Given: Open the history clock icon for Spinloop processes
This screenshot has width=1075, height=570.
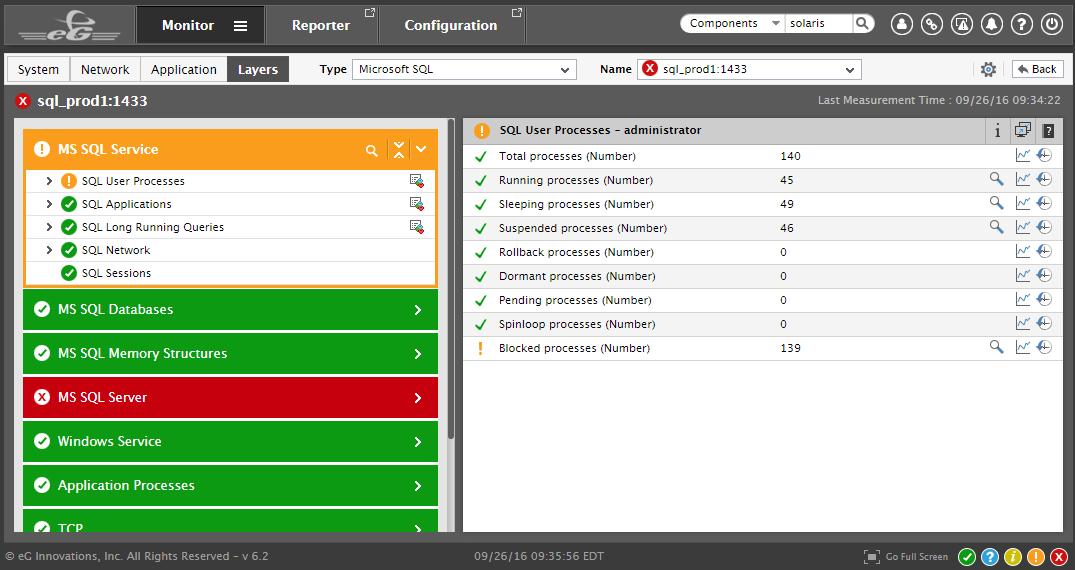Looking at the screenshot, I should (x=1044, y=324).
